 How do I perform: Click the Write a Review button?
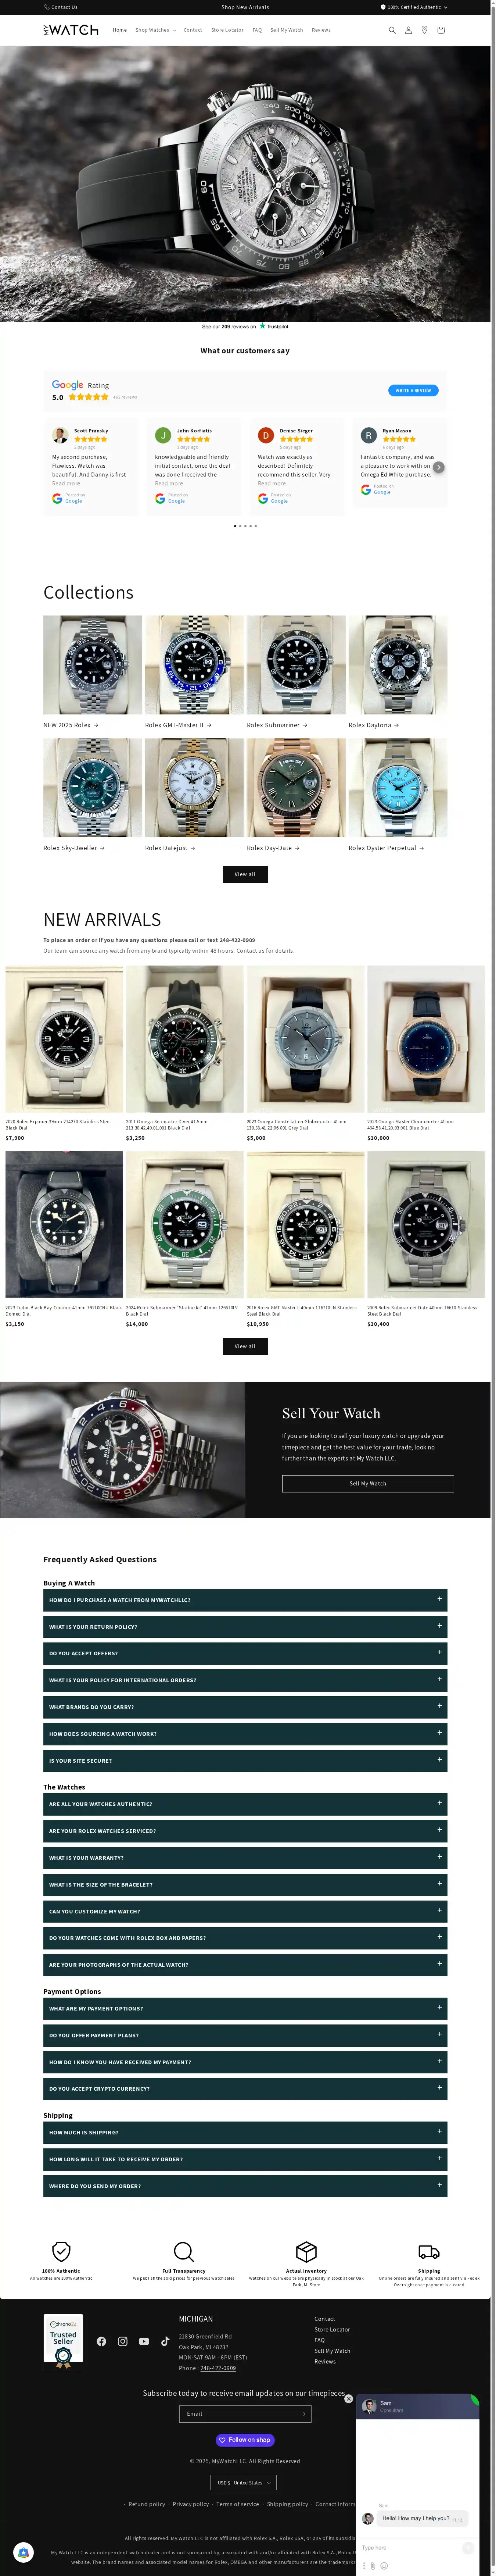413,390
